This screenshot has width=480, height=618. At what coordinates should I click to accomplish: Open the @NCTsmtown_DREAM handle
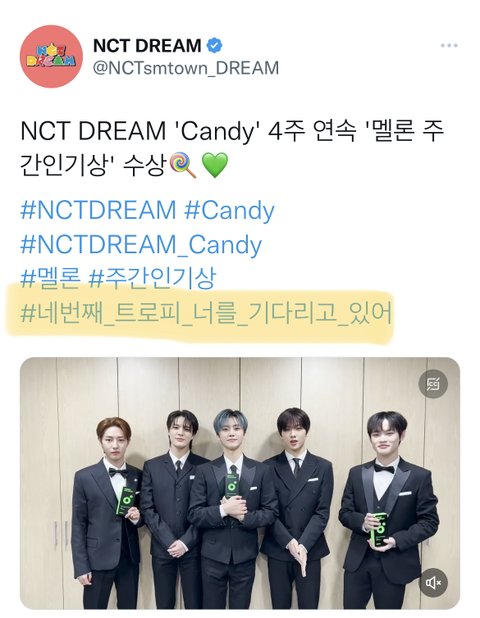186,68
